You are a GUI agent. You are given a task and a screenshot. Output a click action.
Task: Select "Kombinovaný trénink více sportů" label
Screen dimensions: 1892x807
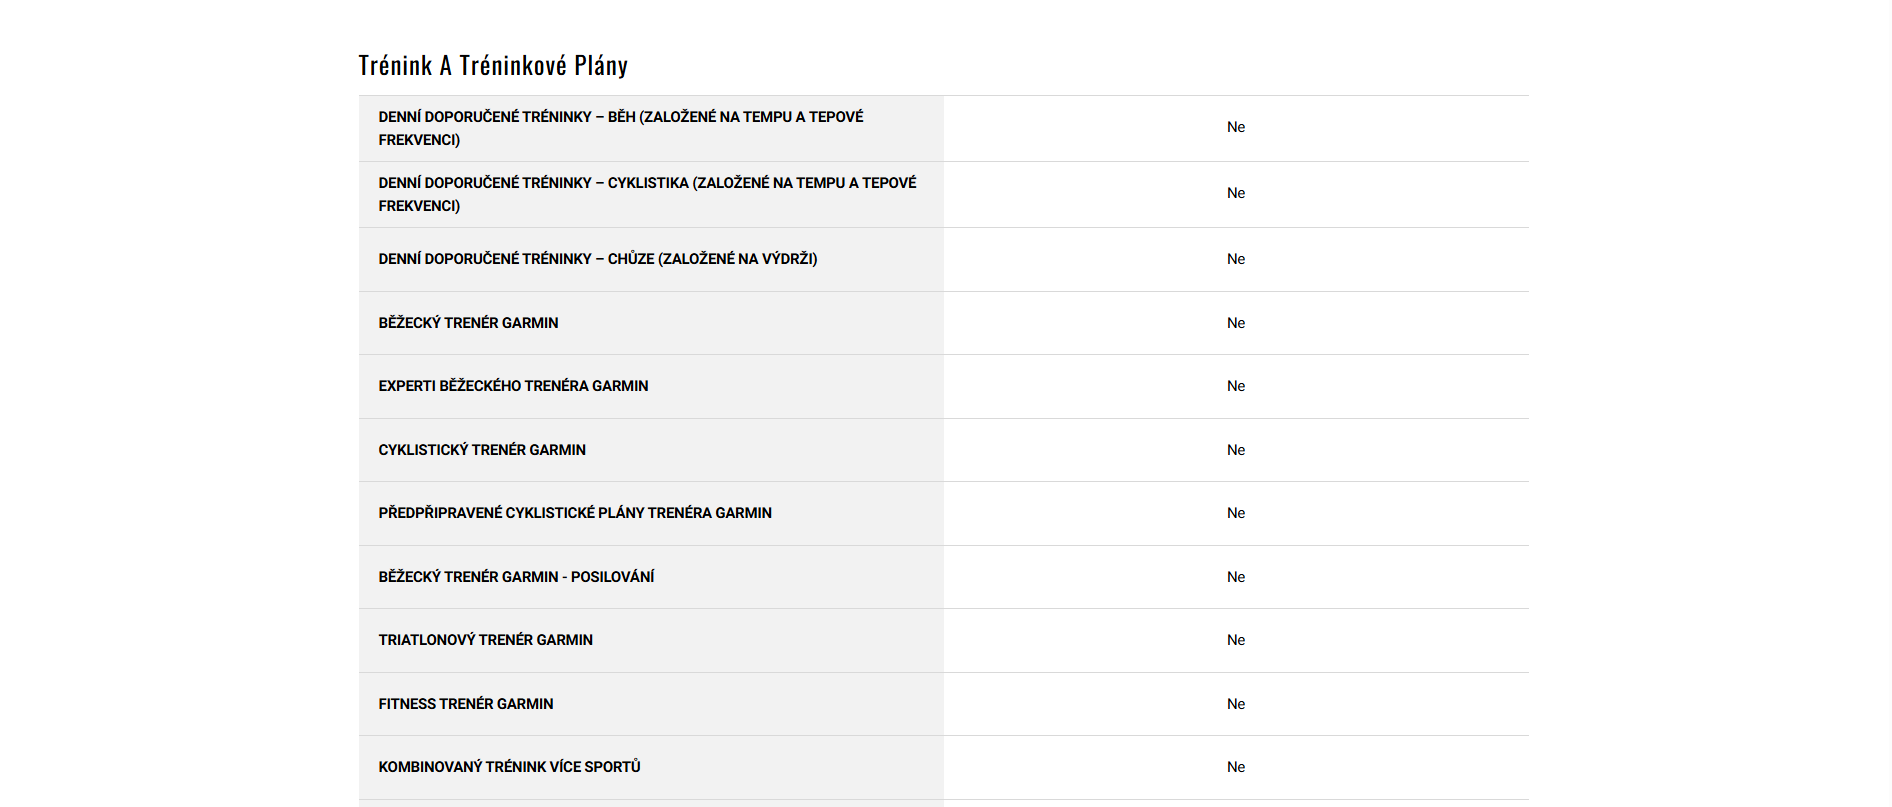click(x=509, y=767)
